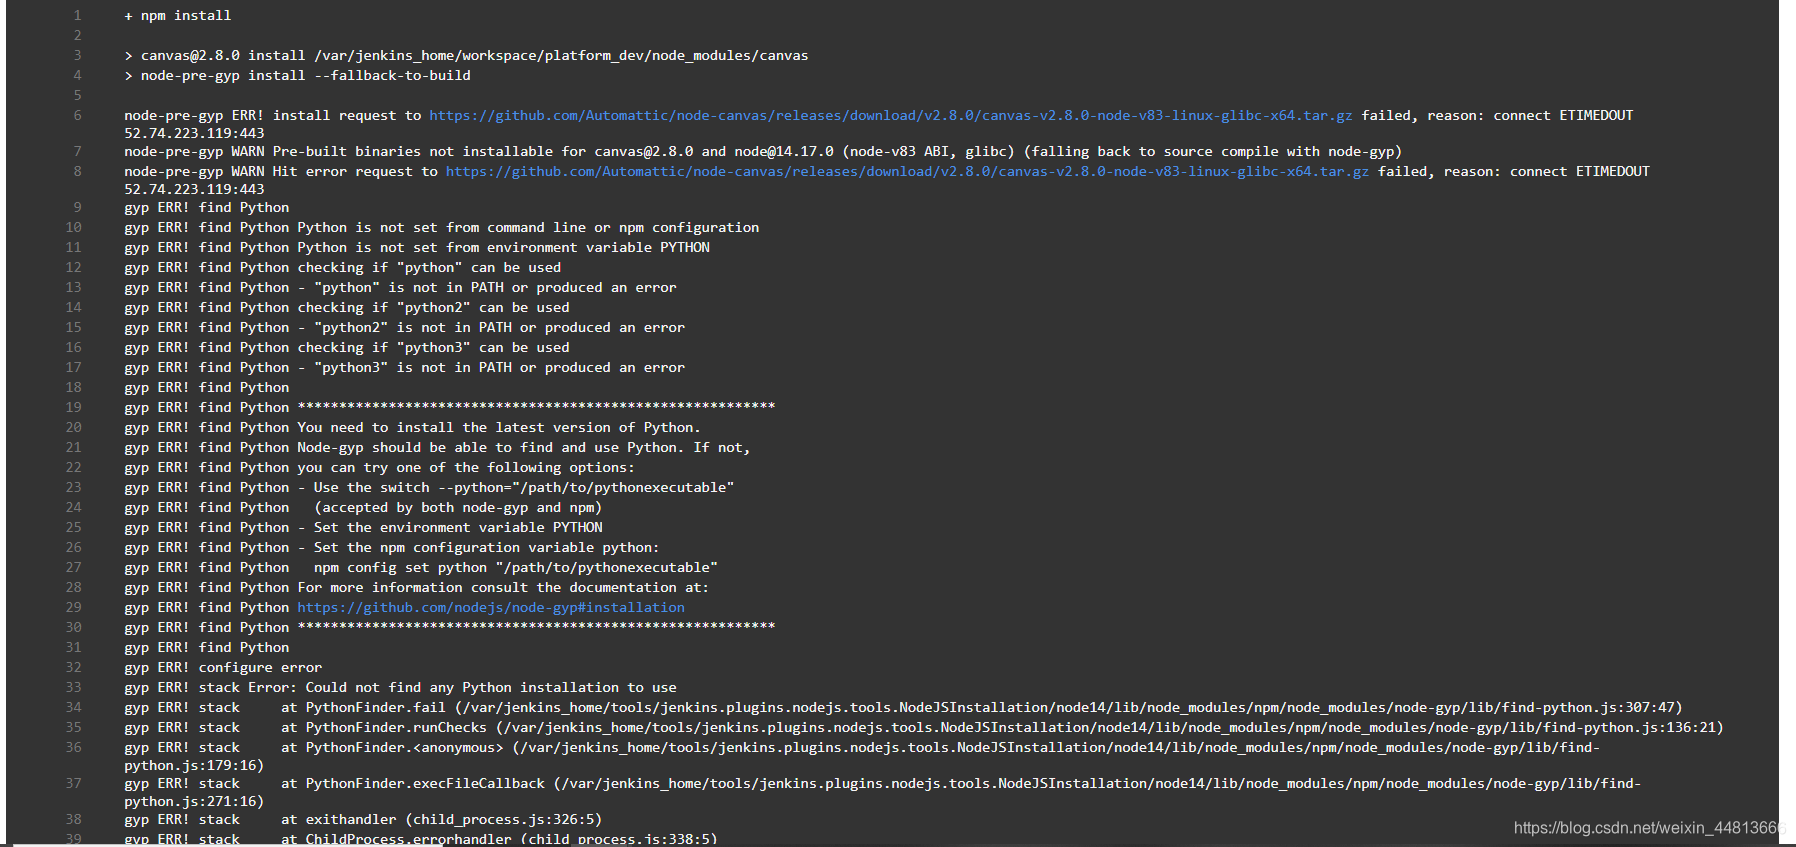This screenshot has height=847, width=1796.
Task: Click 'checking if "python2" can be used' line
Action: click(x=433, y=307)
